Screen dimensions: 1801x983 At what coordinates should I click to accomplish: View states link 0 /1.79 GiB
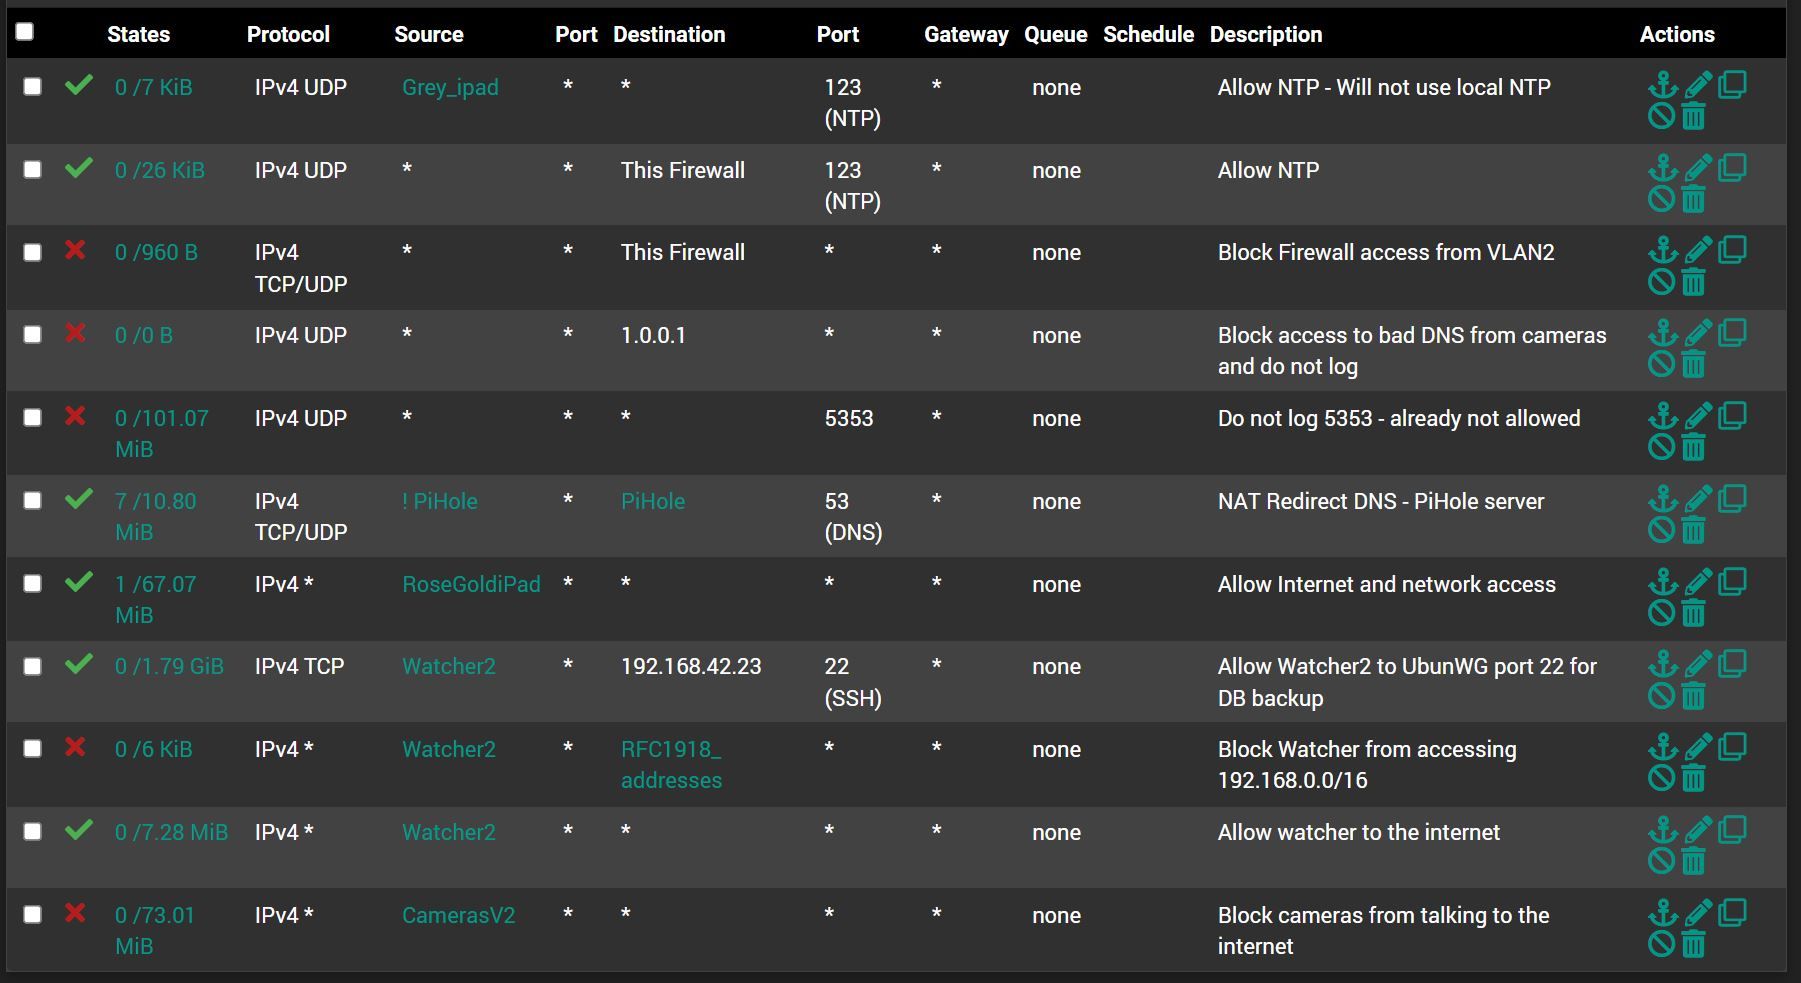tap(169, 666)
